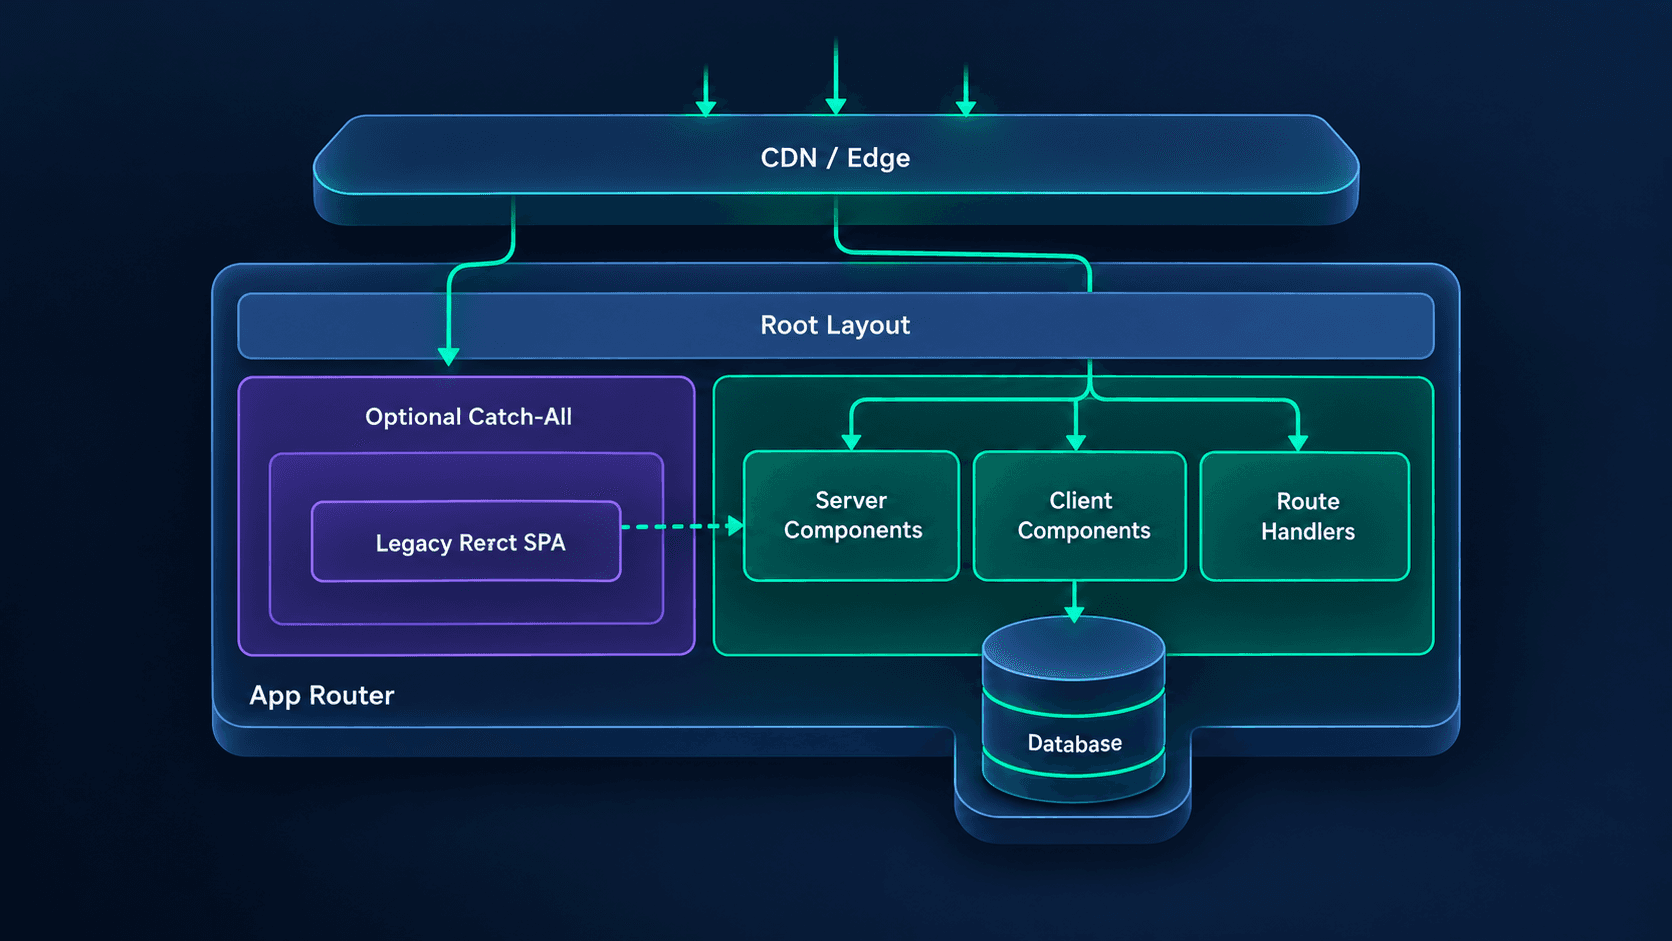
Task: Choose the Client Components box
Action: coord(1080,515)
